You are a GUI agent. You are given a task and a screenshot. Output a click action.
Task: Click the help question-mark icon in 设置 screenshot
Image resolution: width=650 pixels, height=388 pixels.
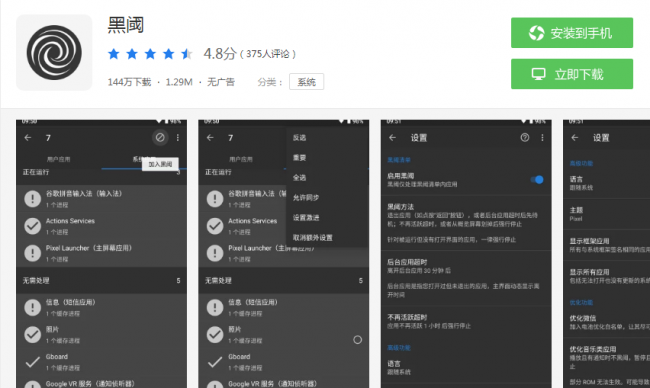[525, 138]
